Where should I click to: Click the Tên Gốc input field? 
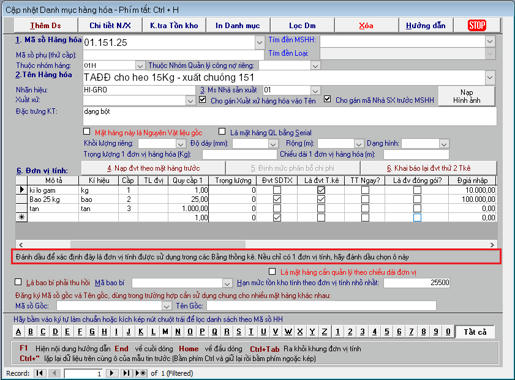coord(321,305)
